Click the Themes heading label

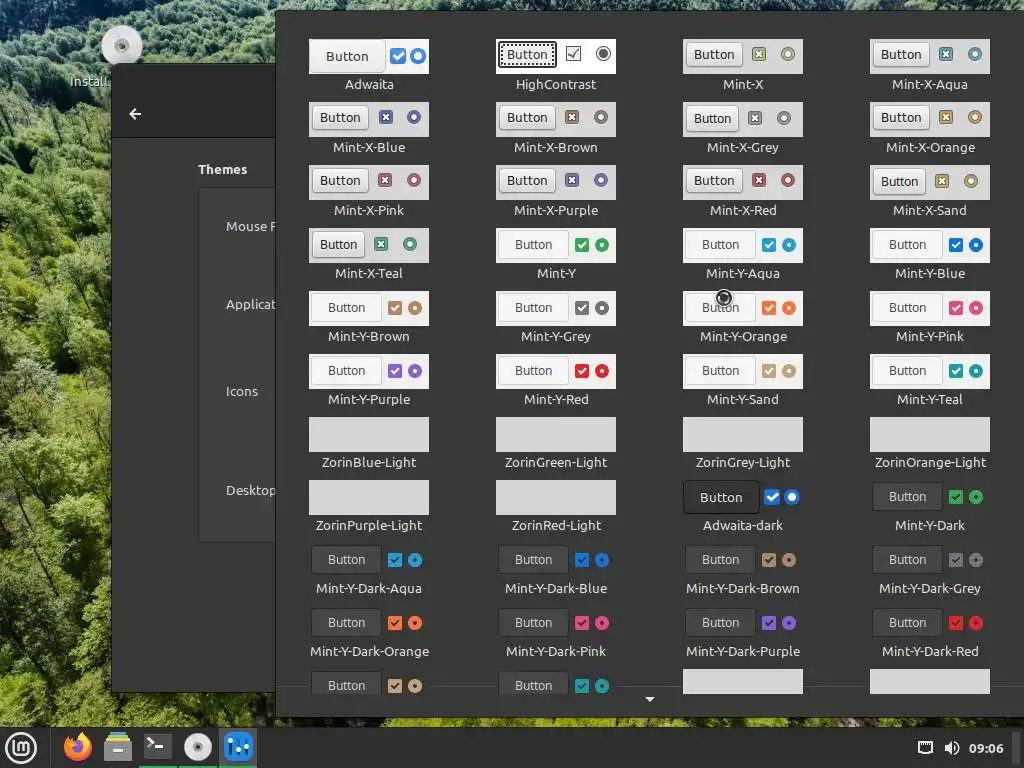click(x=223, y=170)
